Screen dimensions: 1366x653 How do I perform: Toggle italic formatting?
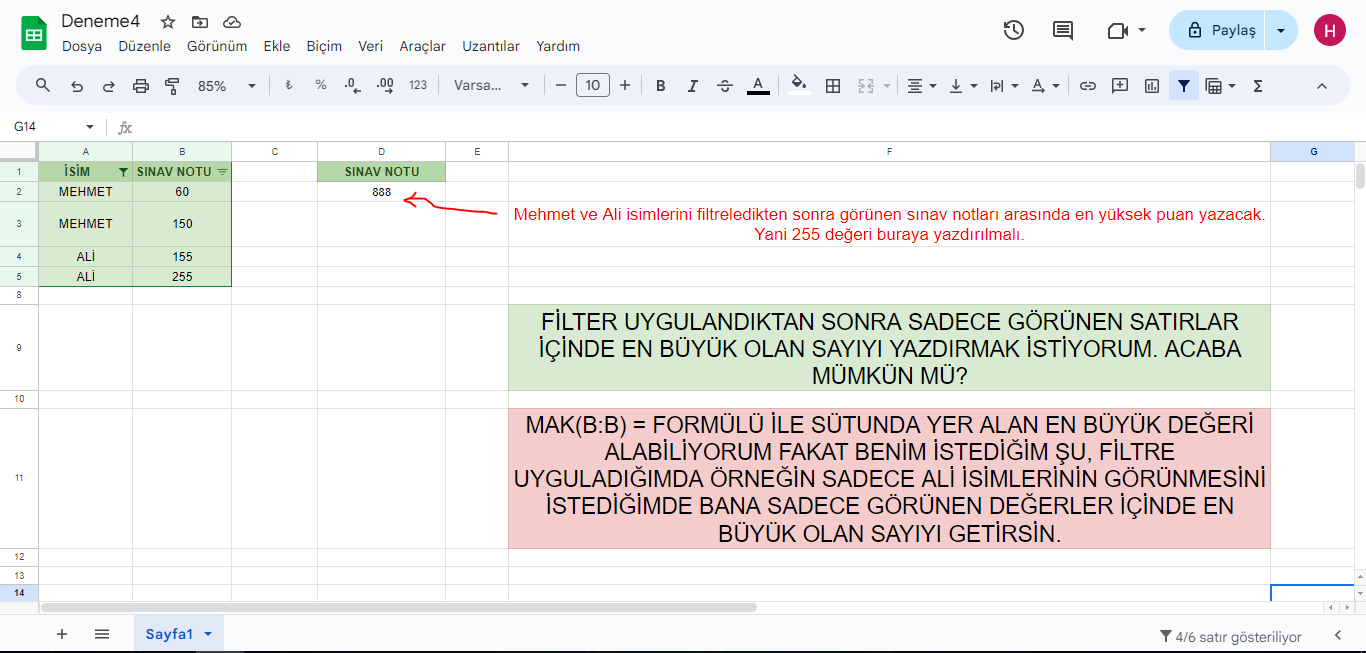pos(693,86)
